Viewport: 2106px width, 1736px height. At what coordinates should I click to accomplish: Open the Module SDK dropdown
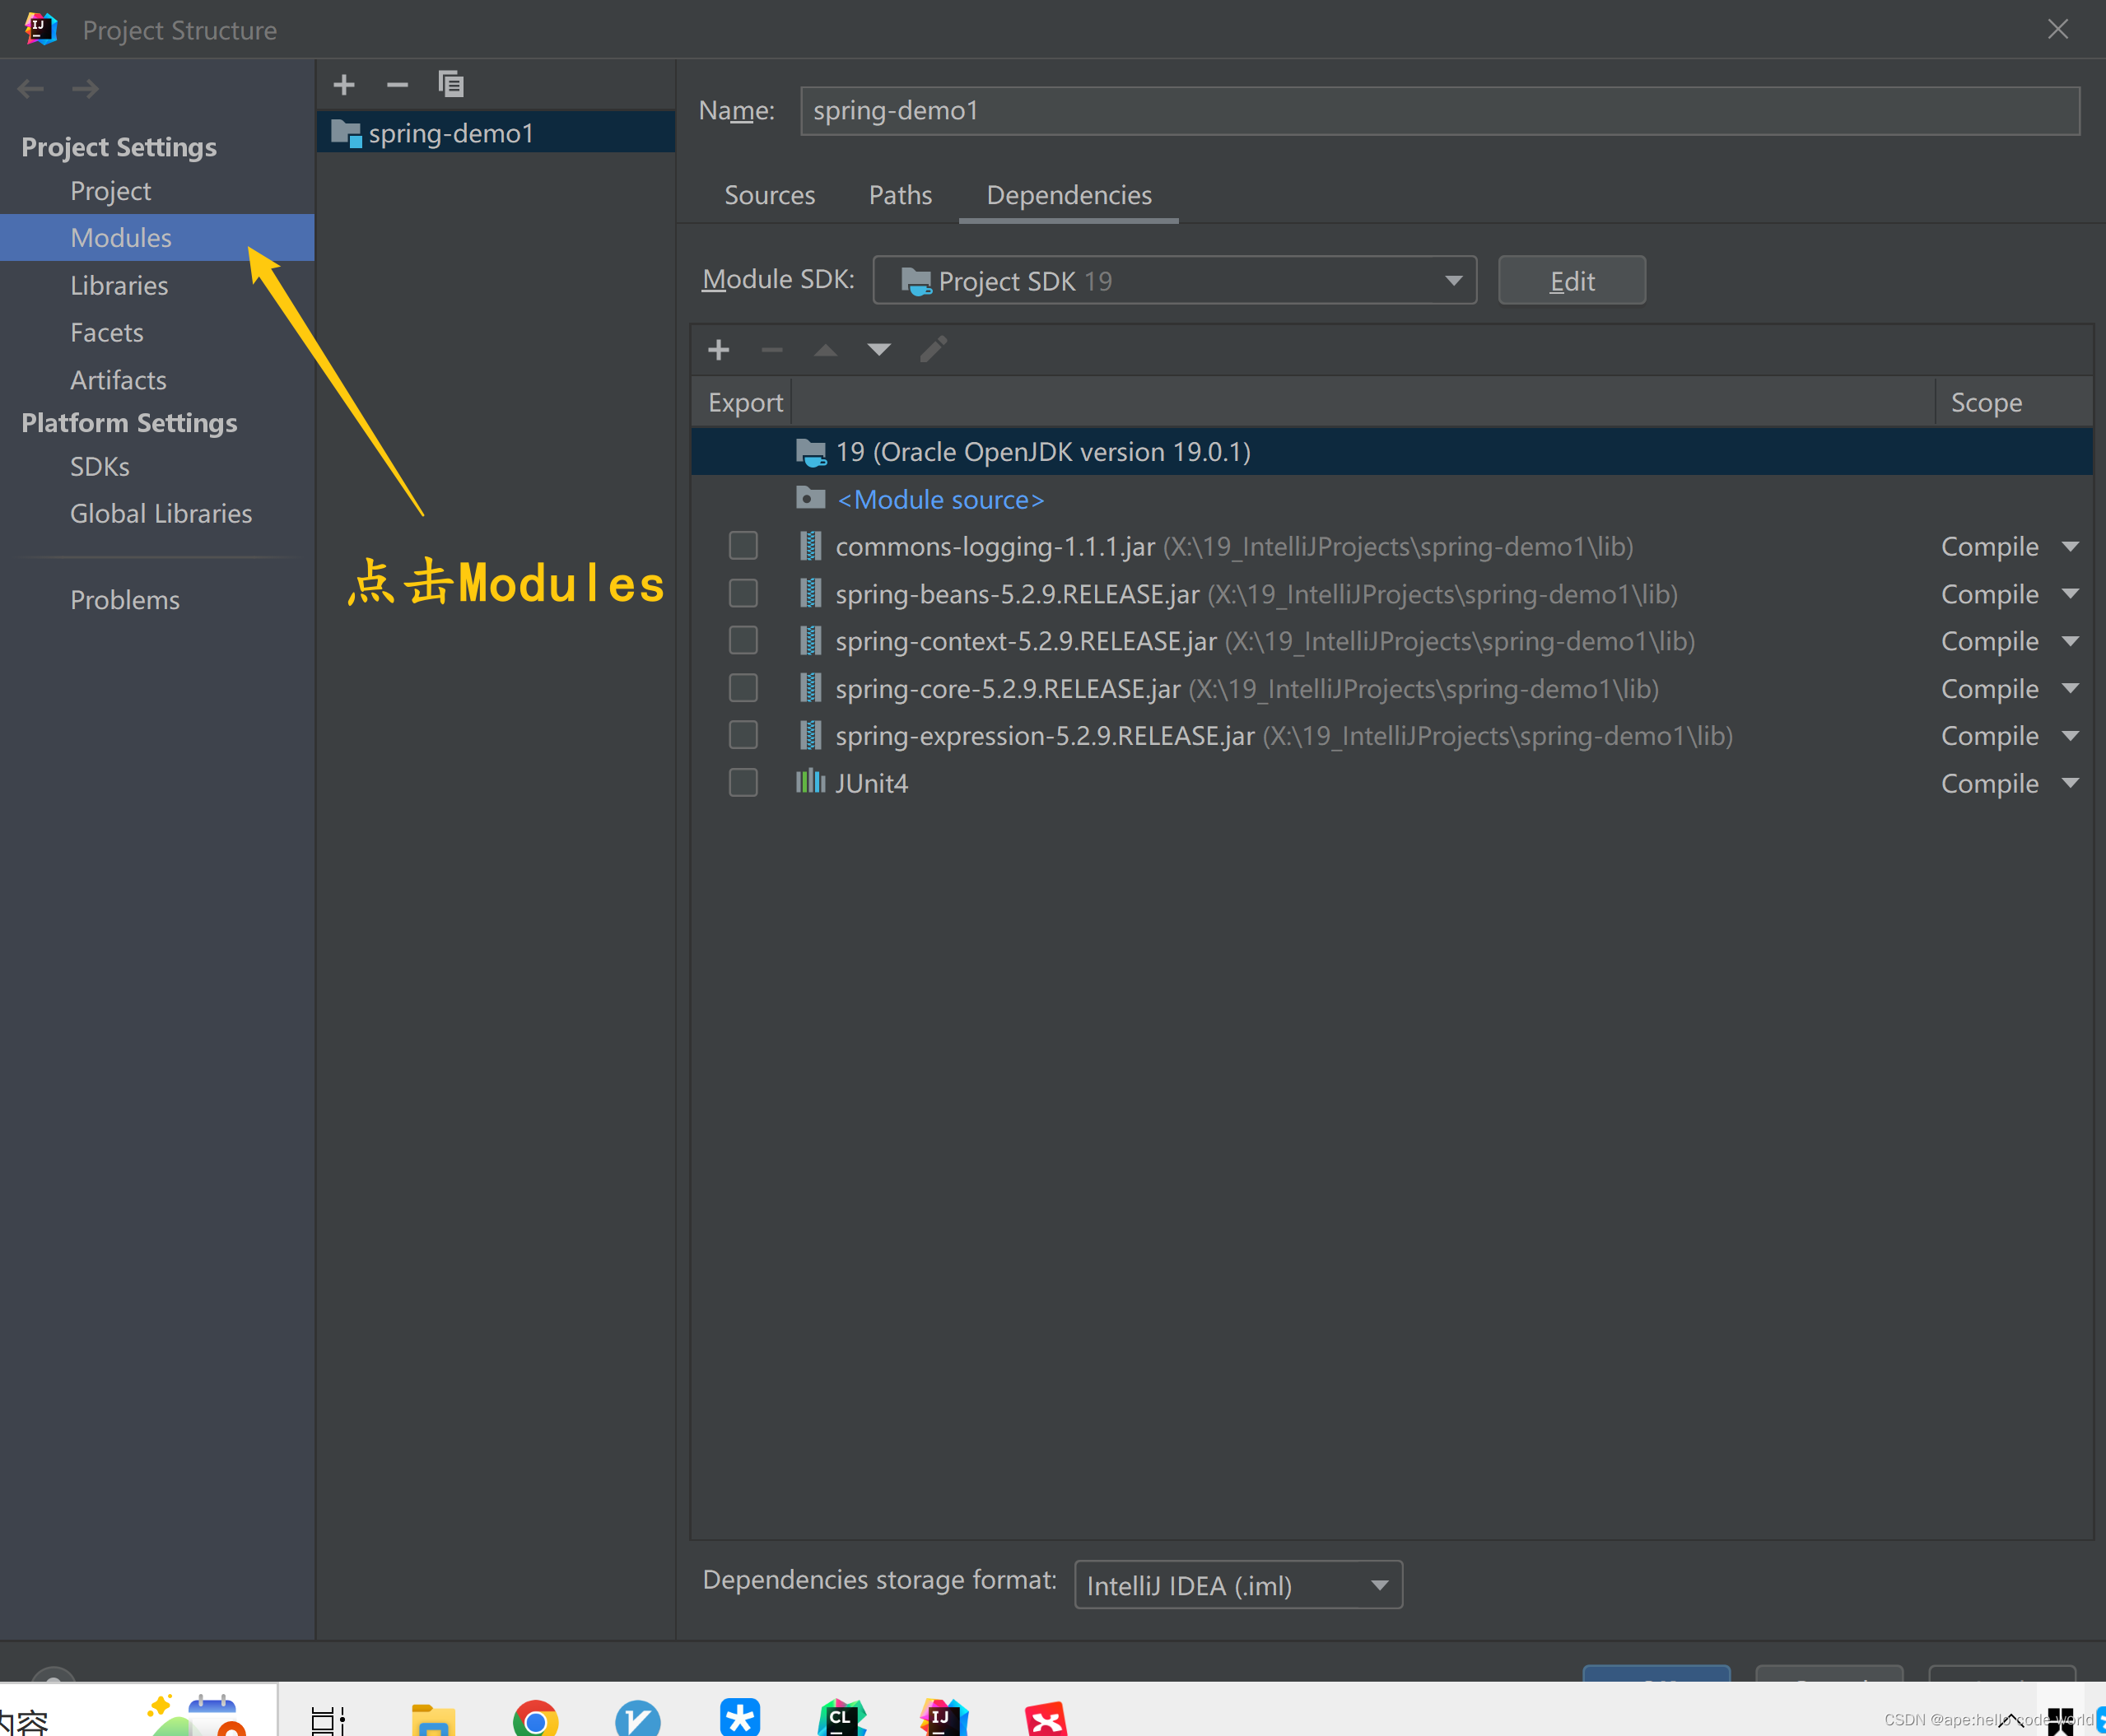[1174, 281]
